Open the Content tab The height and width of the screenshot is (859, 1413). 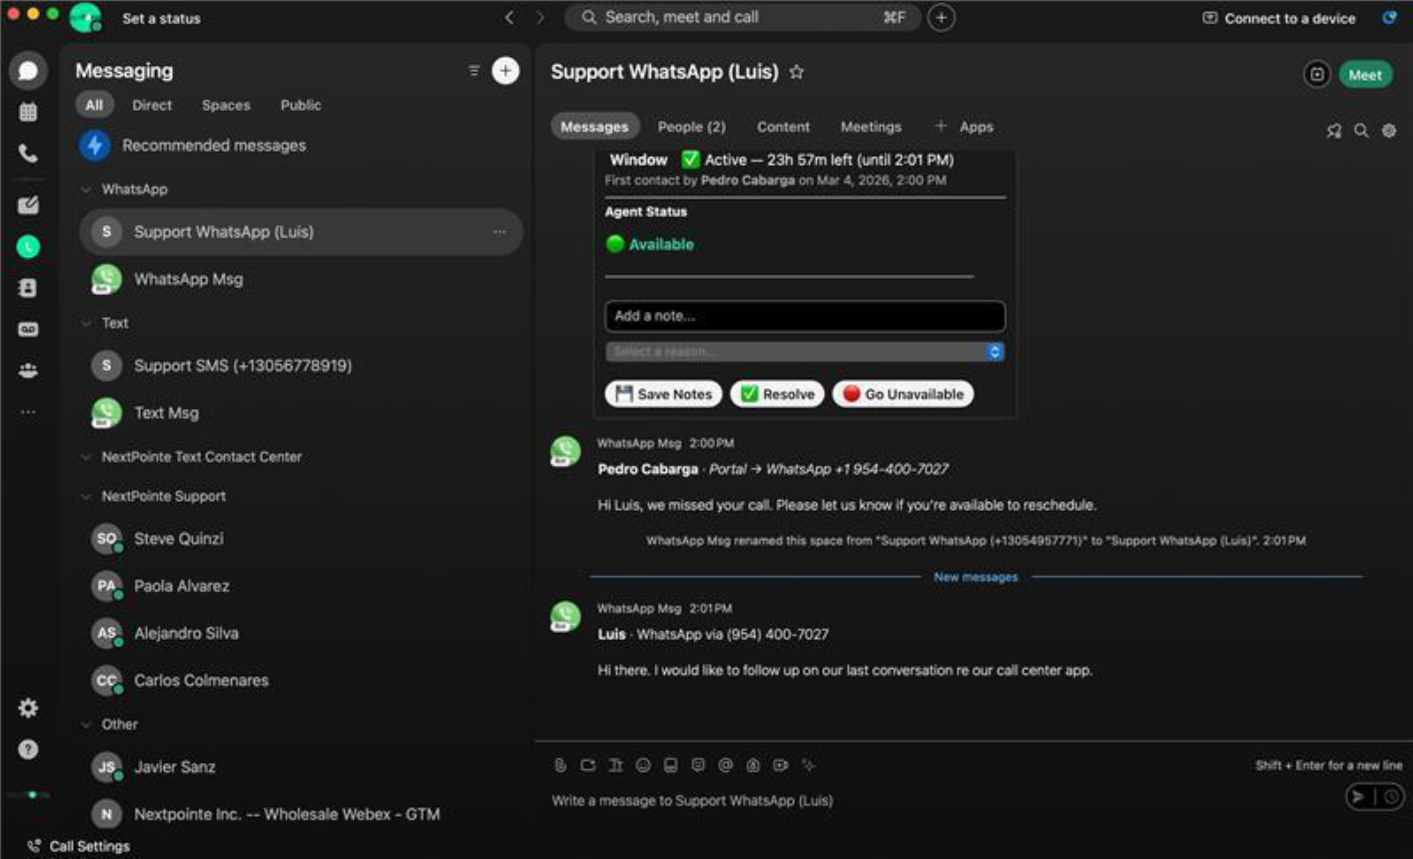pos(783,127)
